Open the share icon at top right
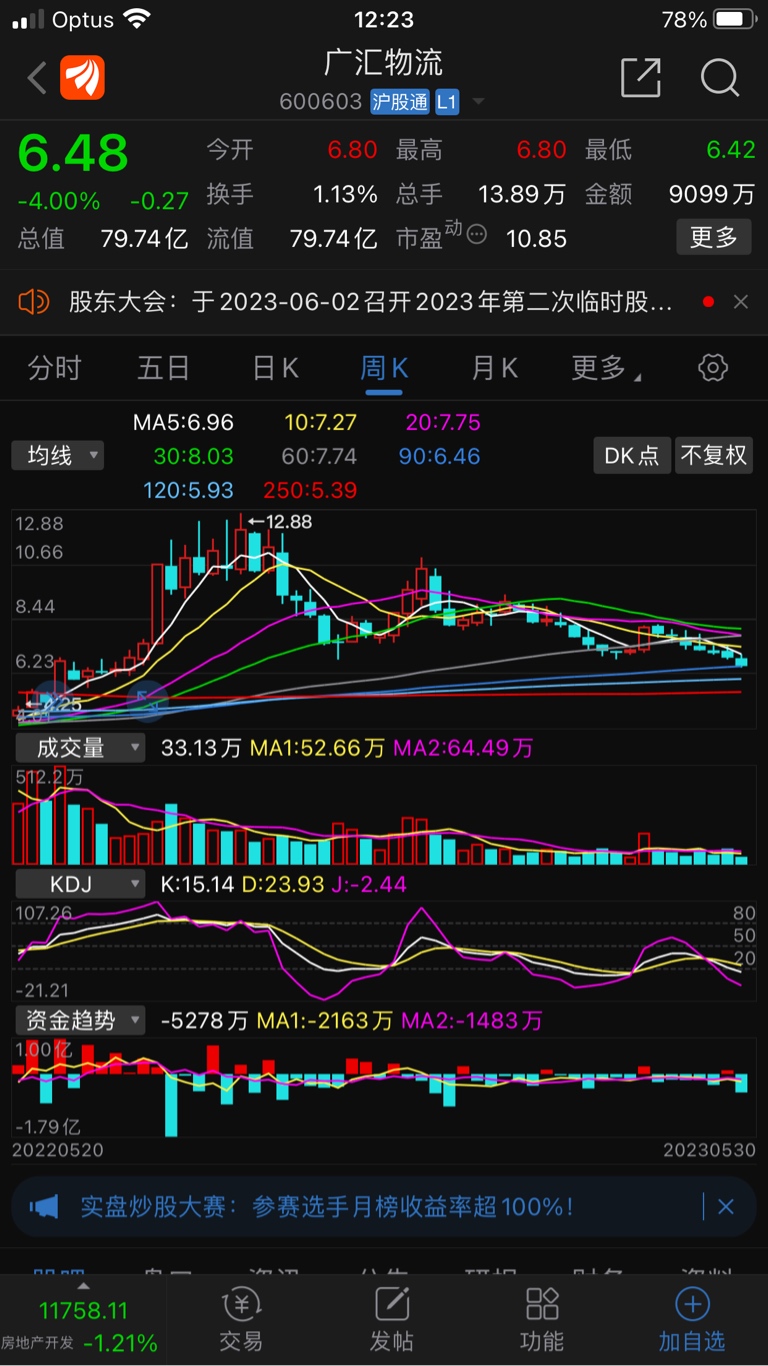 (641, 78)
